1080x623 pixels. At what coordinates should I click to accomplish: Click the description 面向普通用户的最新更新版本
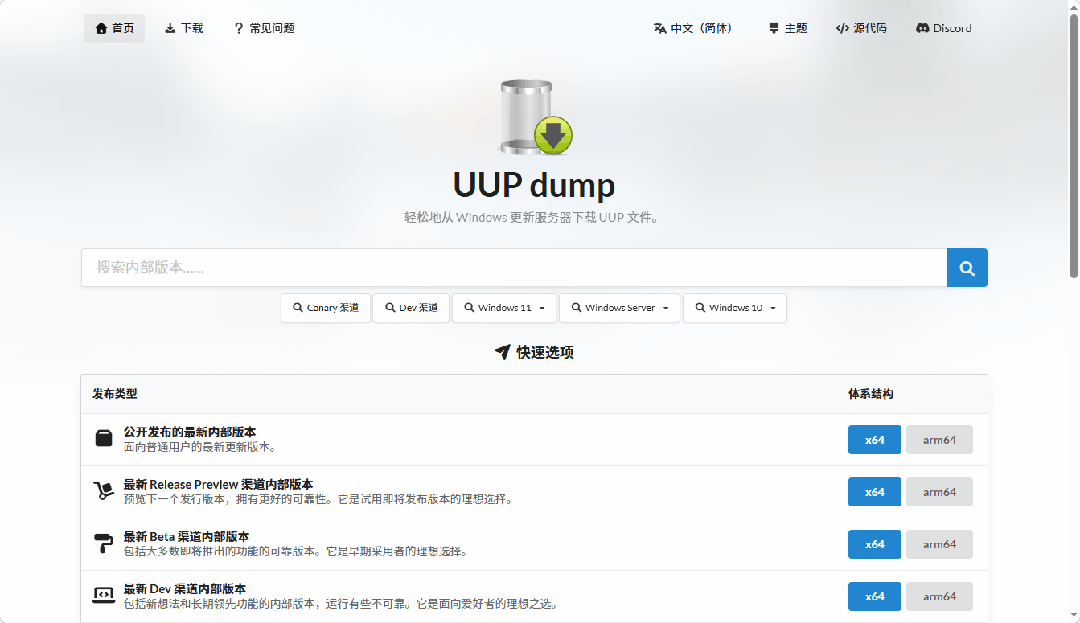[200, 447]
